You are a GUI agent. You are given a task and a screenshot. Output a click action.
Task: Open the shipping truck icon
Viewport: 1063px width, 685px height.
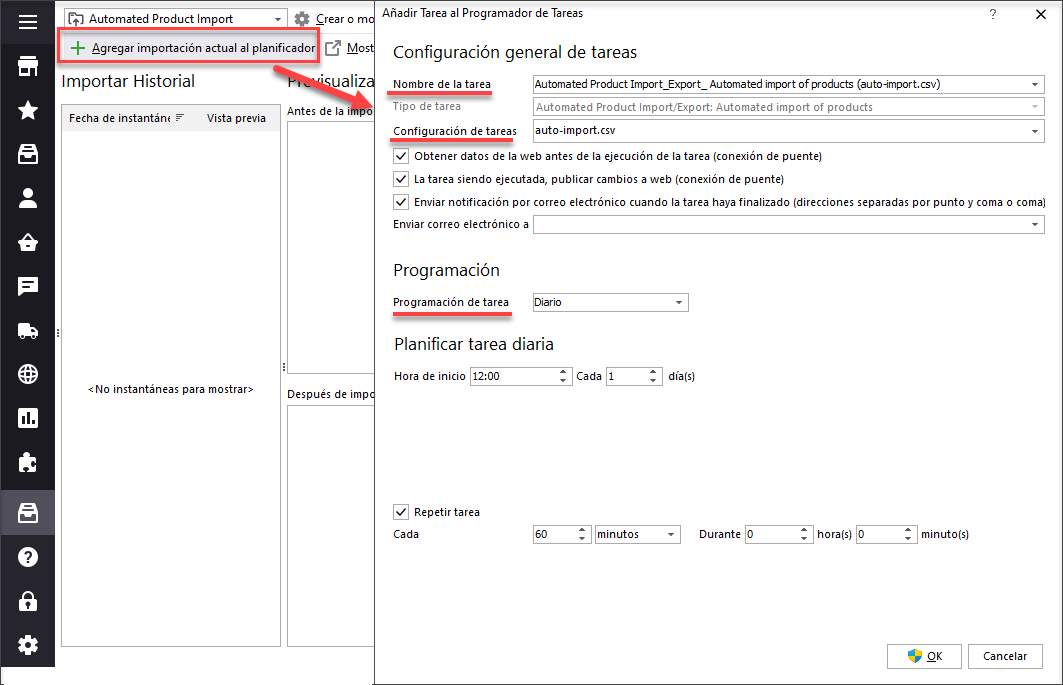point(28,331)
